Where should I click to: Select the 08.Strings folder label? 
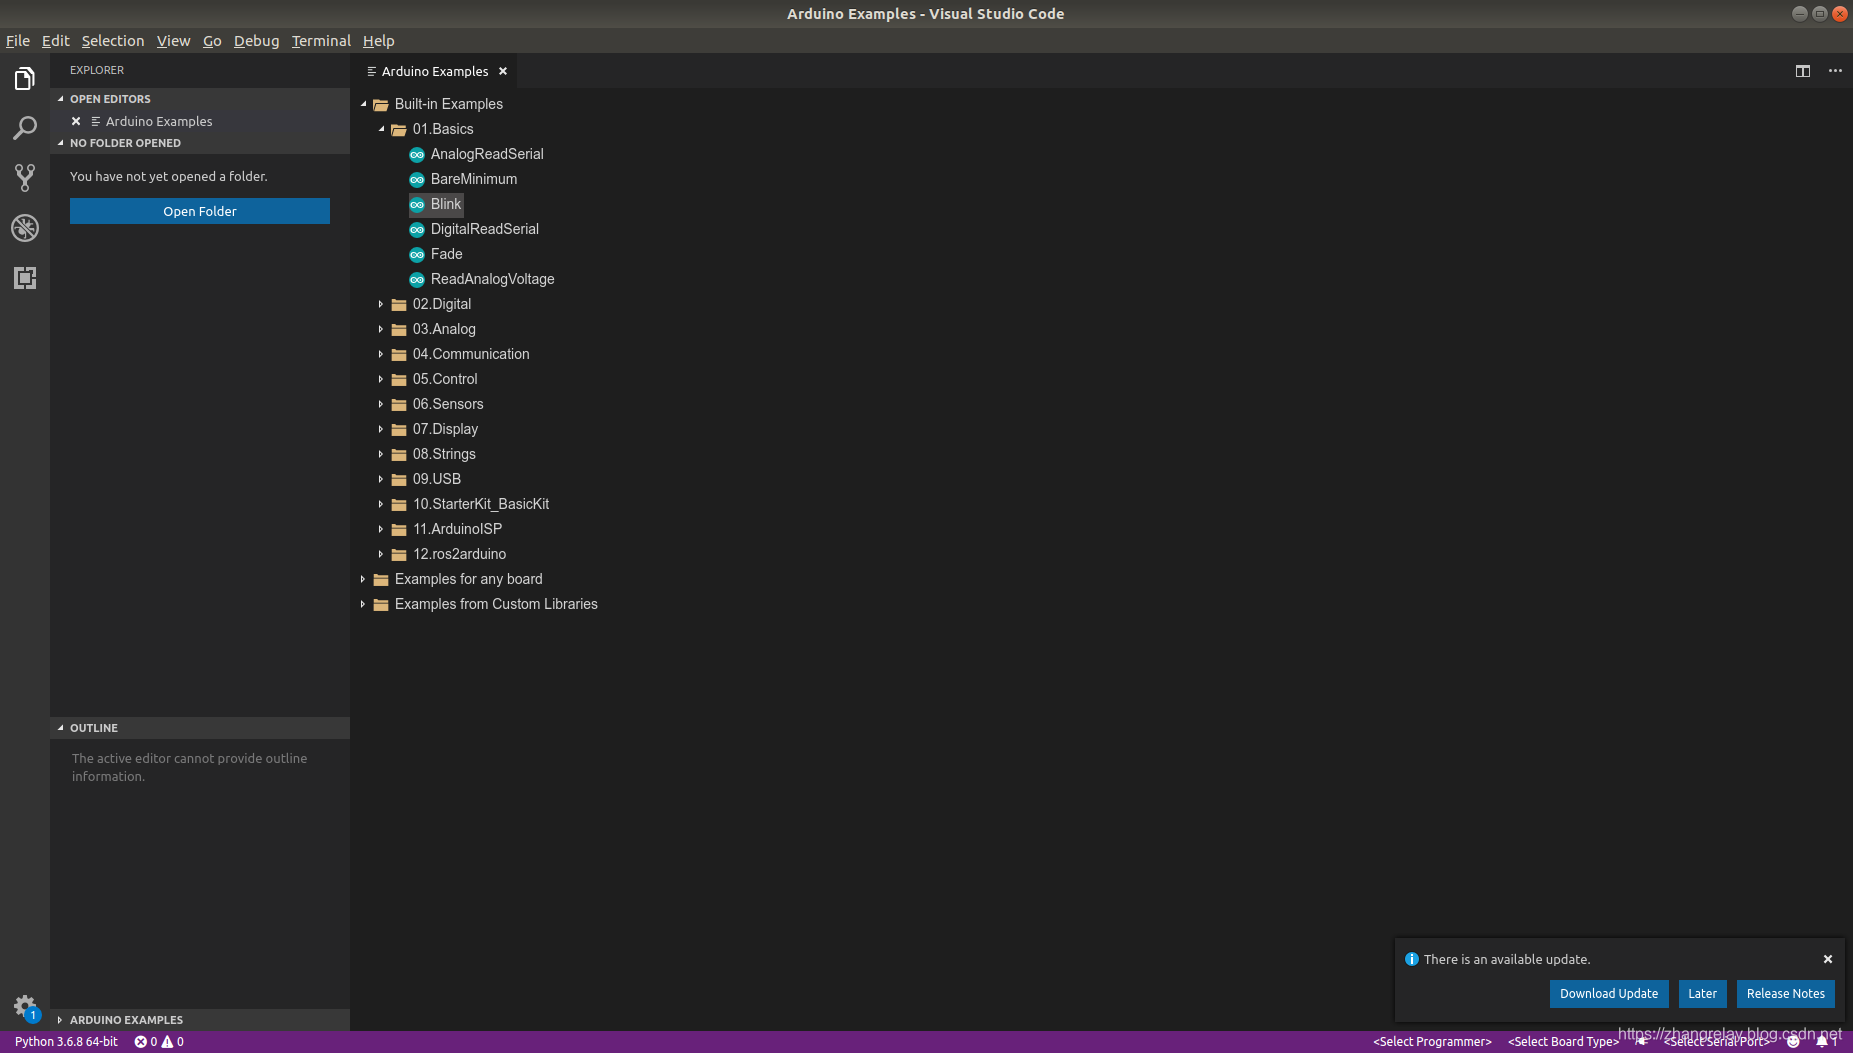tap(444, 454)
